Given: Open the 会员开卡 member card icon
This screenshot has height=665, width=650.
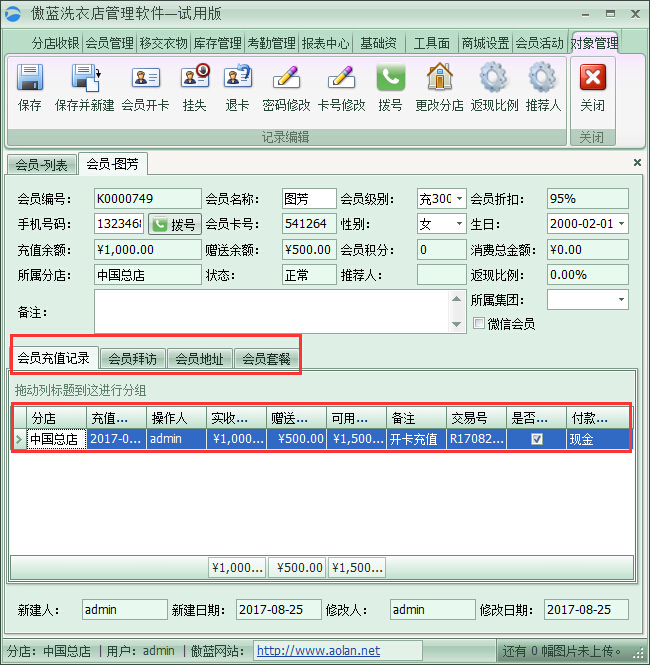Looking at the screenshot, I should click(145, 79).
